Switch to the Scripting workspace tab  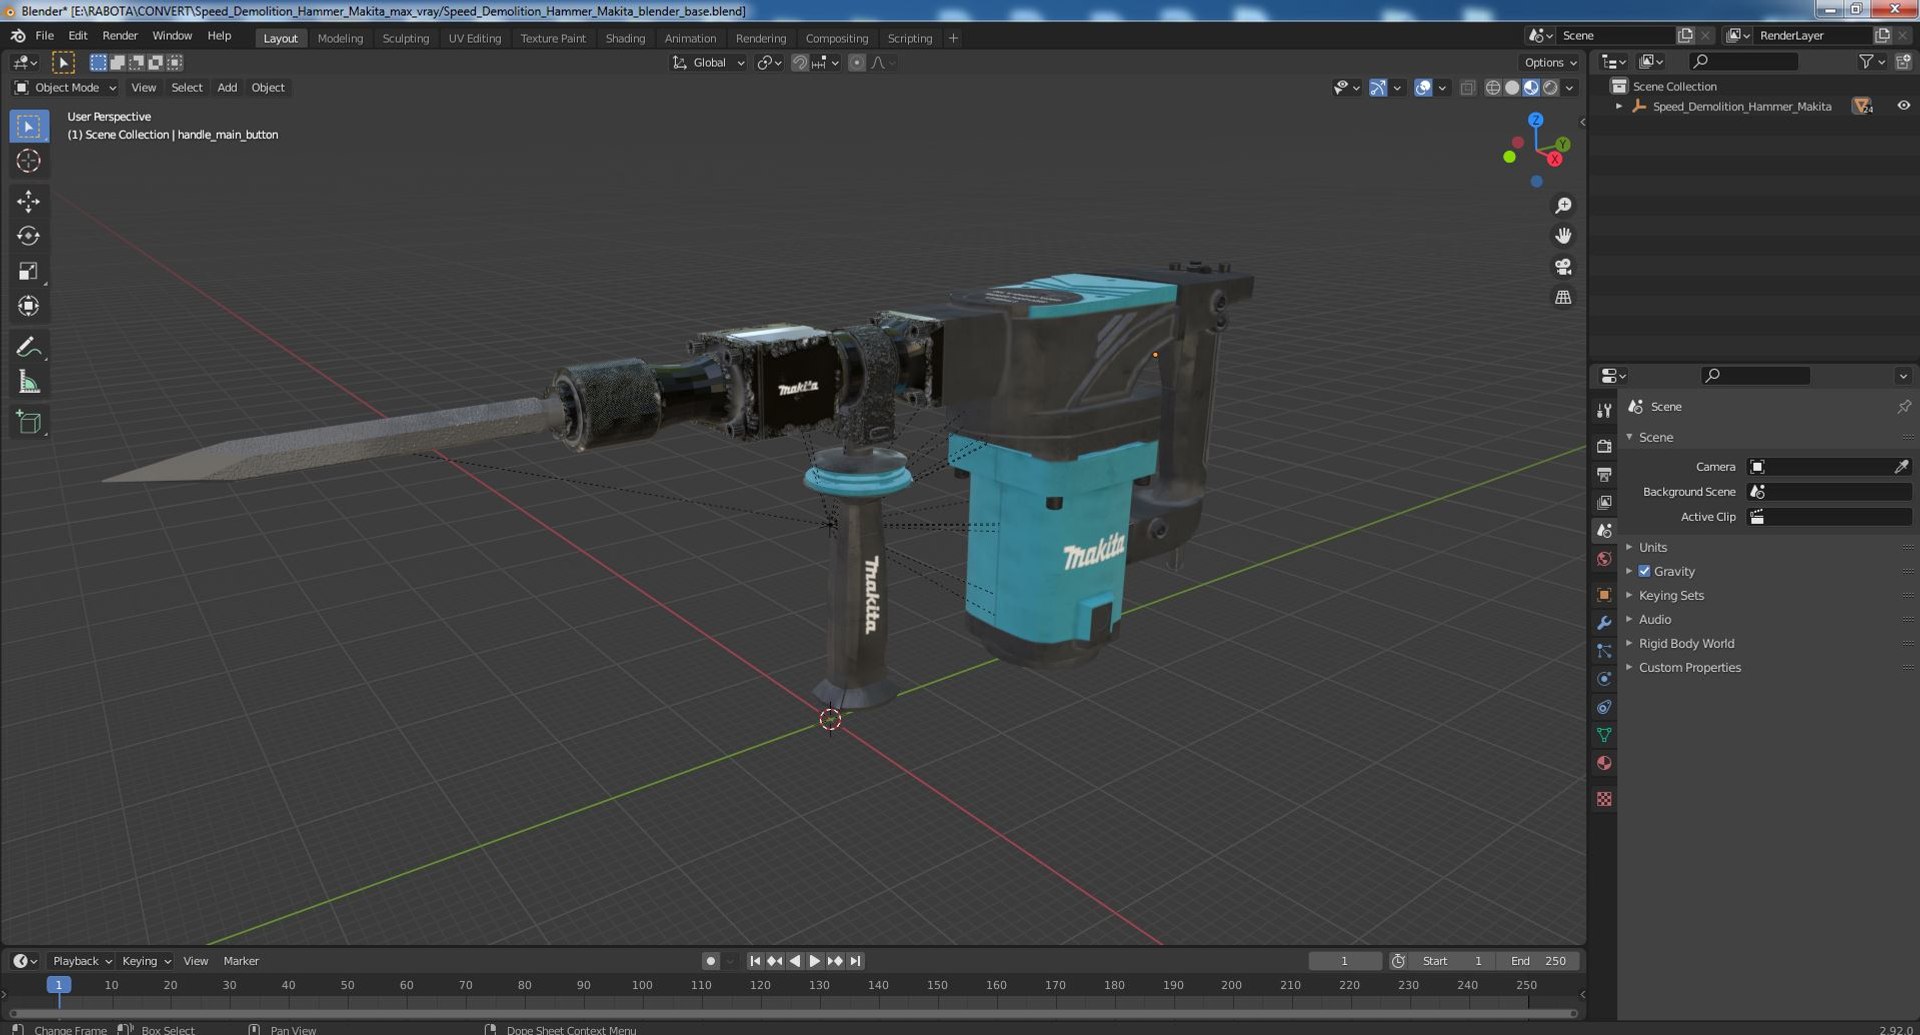909,38
